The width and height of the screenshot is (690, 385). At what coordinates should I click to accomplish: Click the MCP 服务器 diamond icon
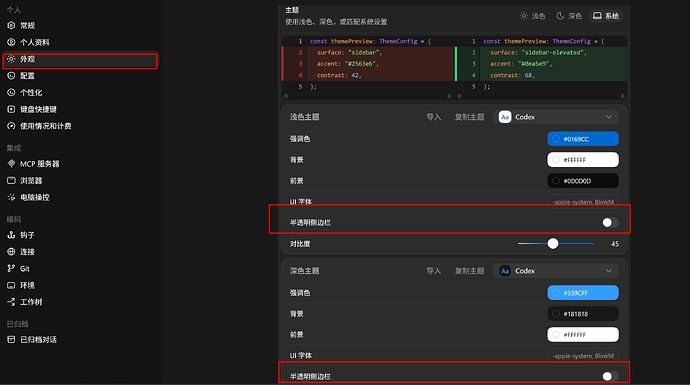(11, 164)
